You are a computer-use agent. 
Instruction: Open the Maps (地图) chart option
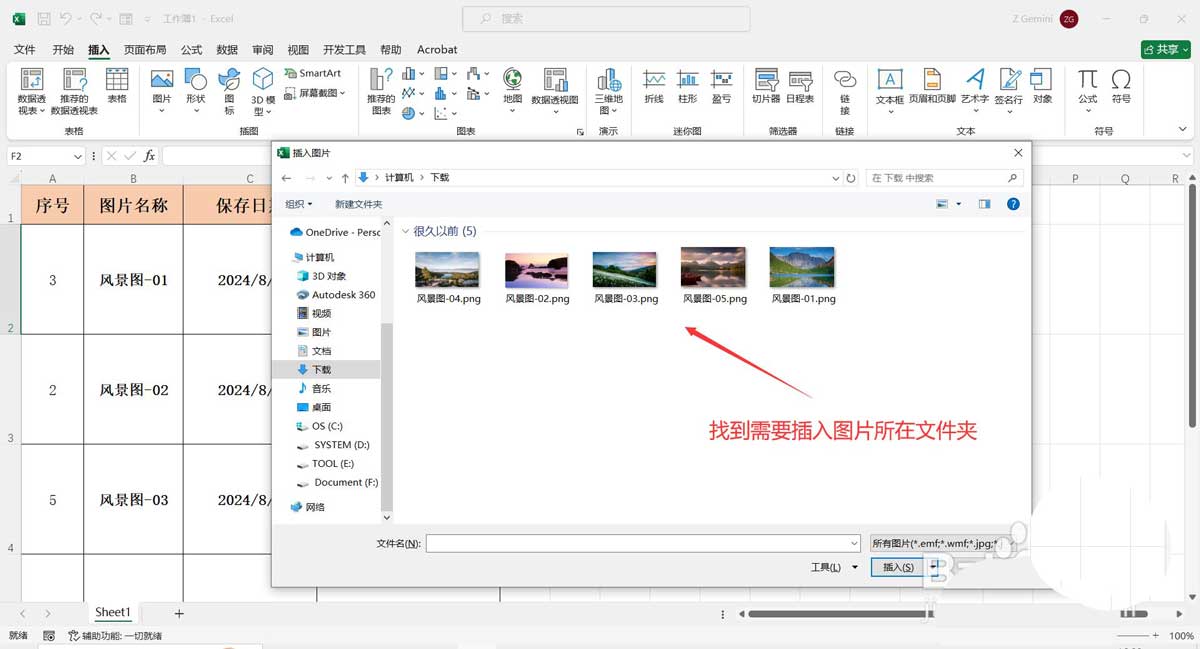coord(513,91)
